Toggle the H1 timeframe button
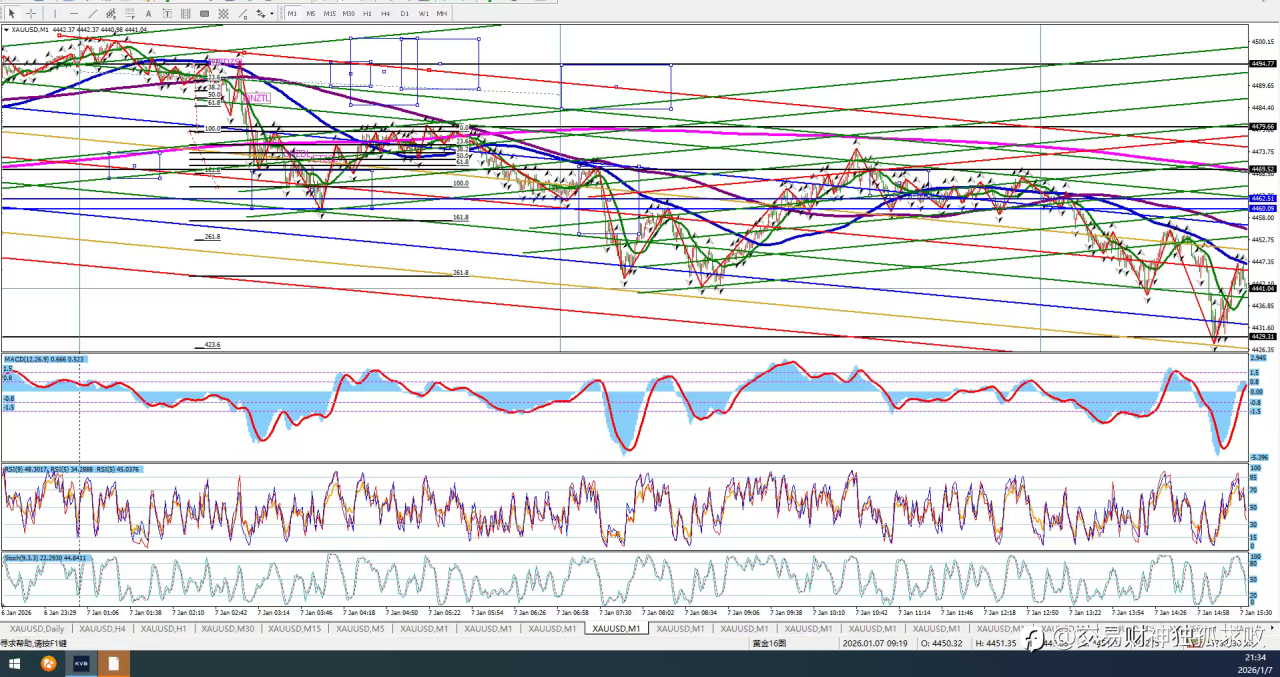Viewport: 1280px width, 677px height. (x=367, y=14)
